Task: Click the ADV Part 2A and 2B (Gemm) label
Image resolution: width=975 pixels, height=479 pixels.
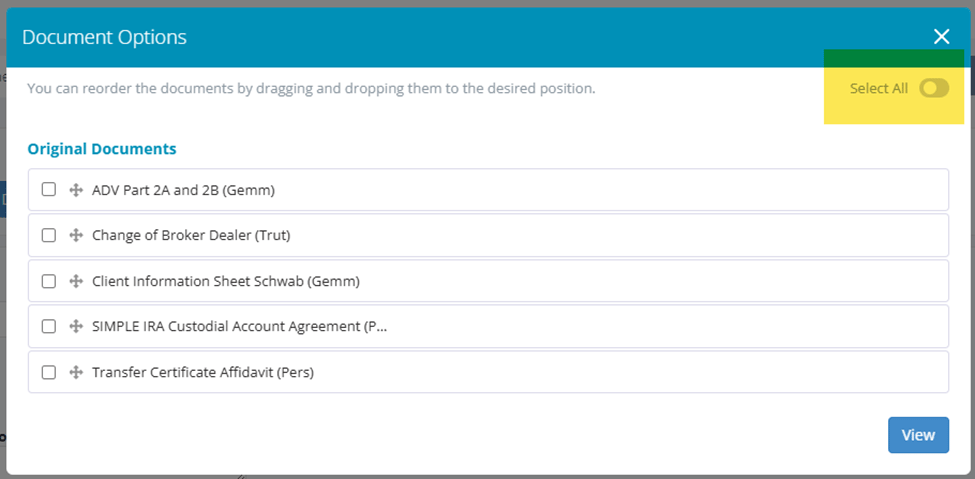Action: coord(183,190)
